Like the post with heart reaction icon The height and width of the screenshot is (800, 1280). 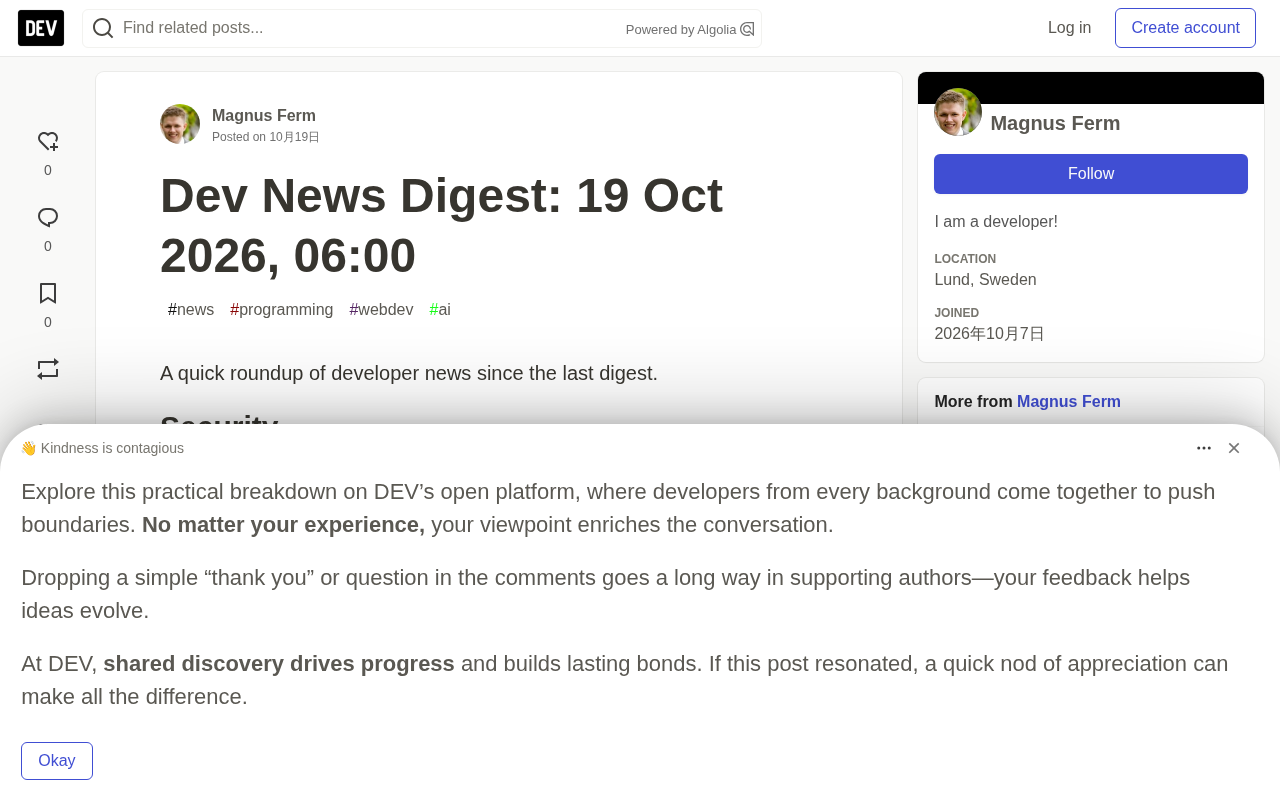click(x=48, y=142)
